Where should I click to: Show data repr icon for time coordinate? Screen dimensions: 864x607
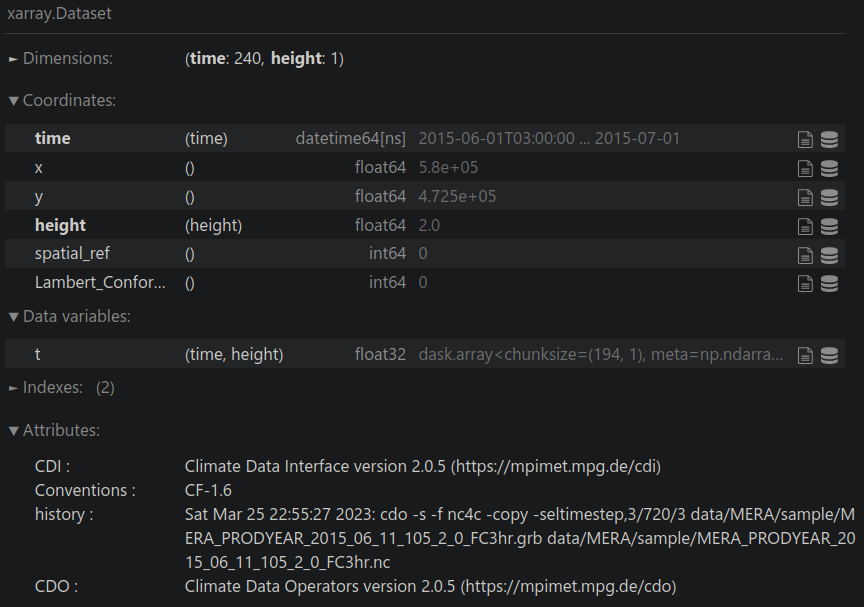pos(829,139)
